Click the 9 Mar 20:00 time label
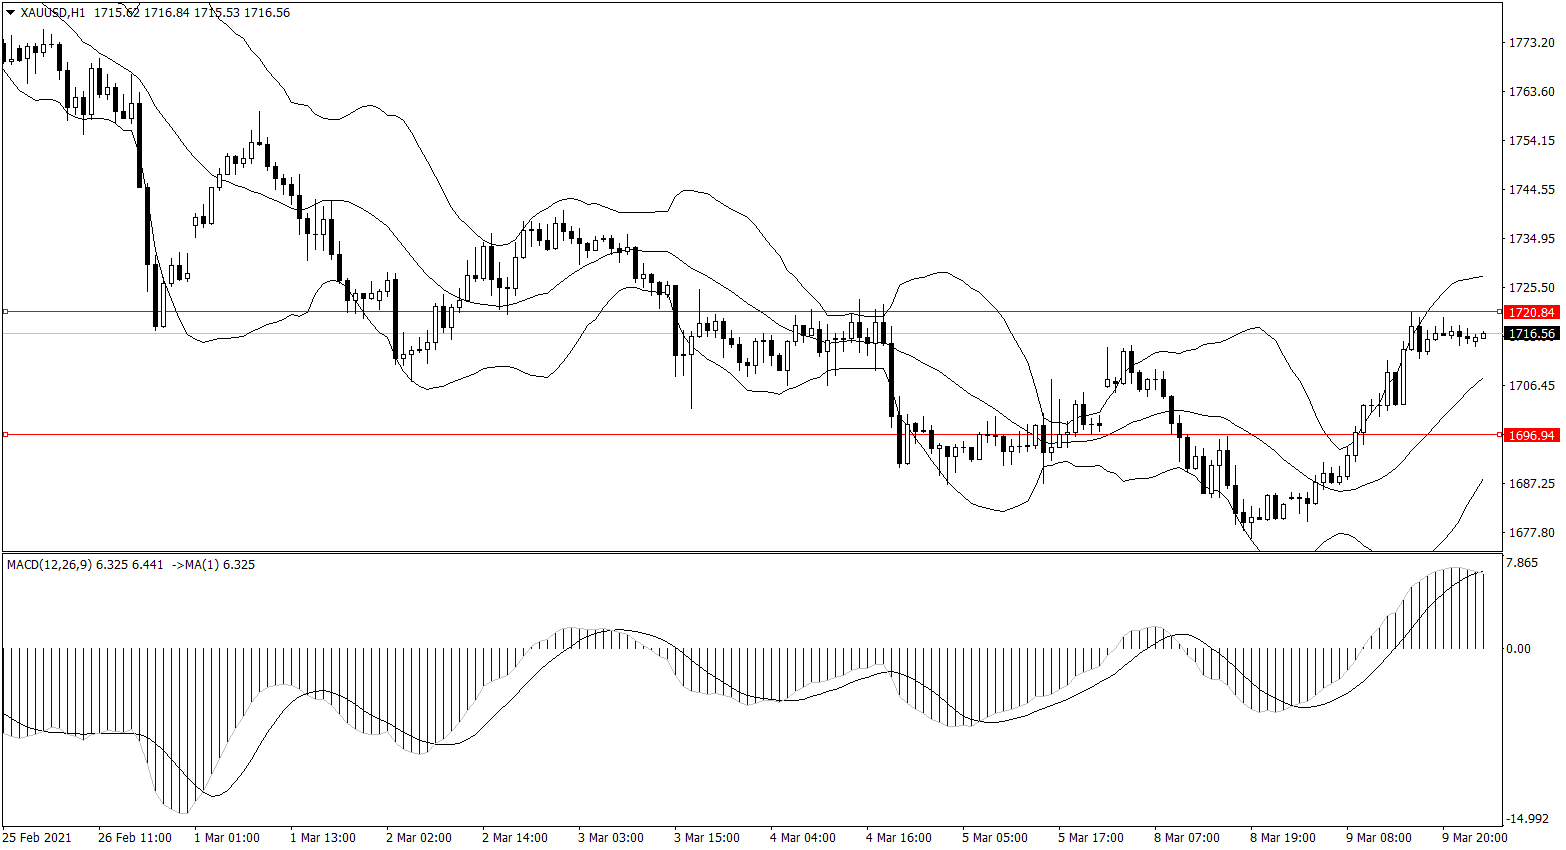1566x850 pixels. coord(1474,838)
